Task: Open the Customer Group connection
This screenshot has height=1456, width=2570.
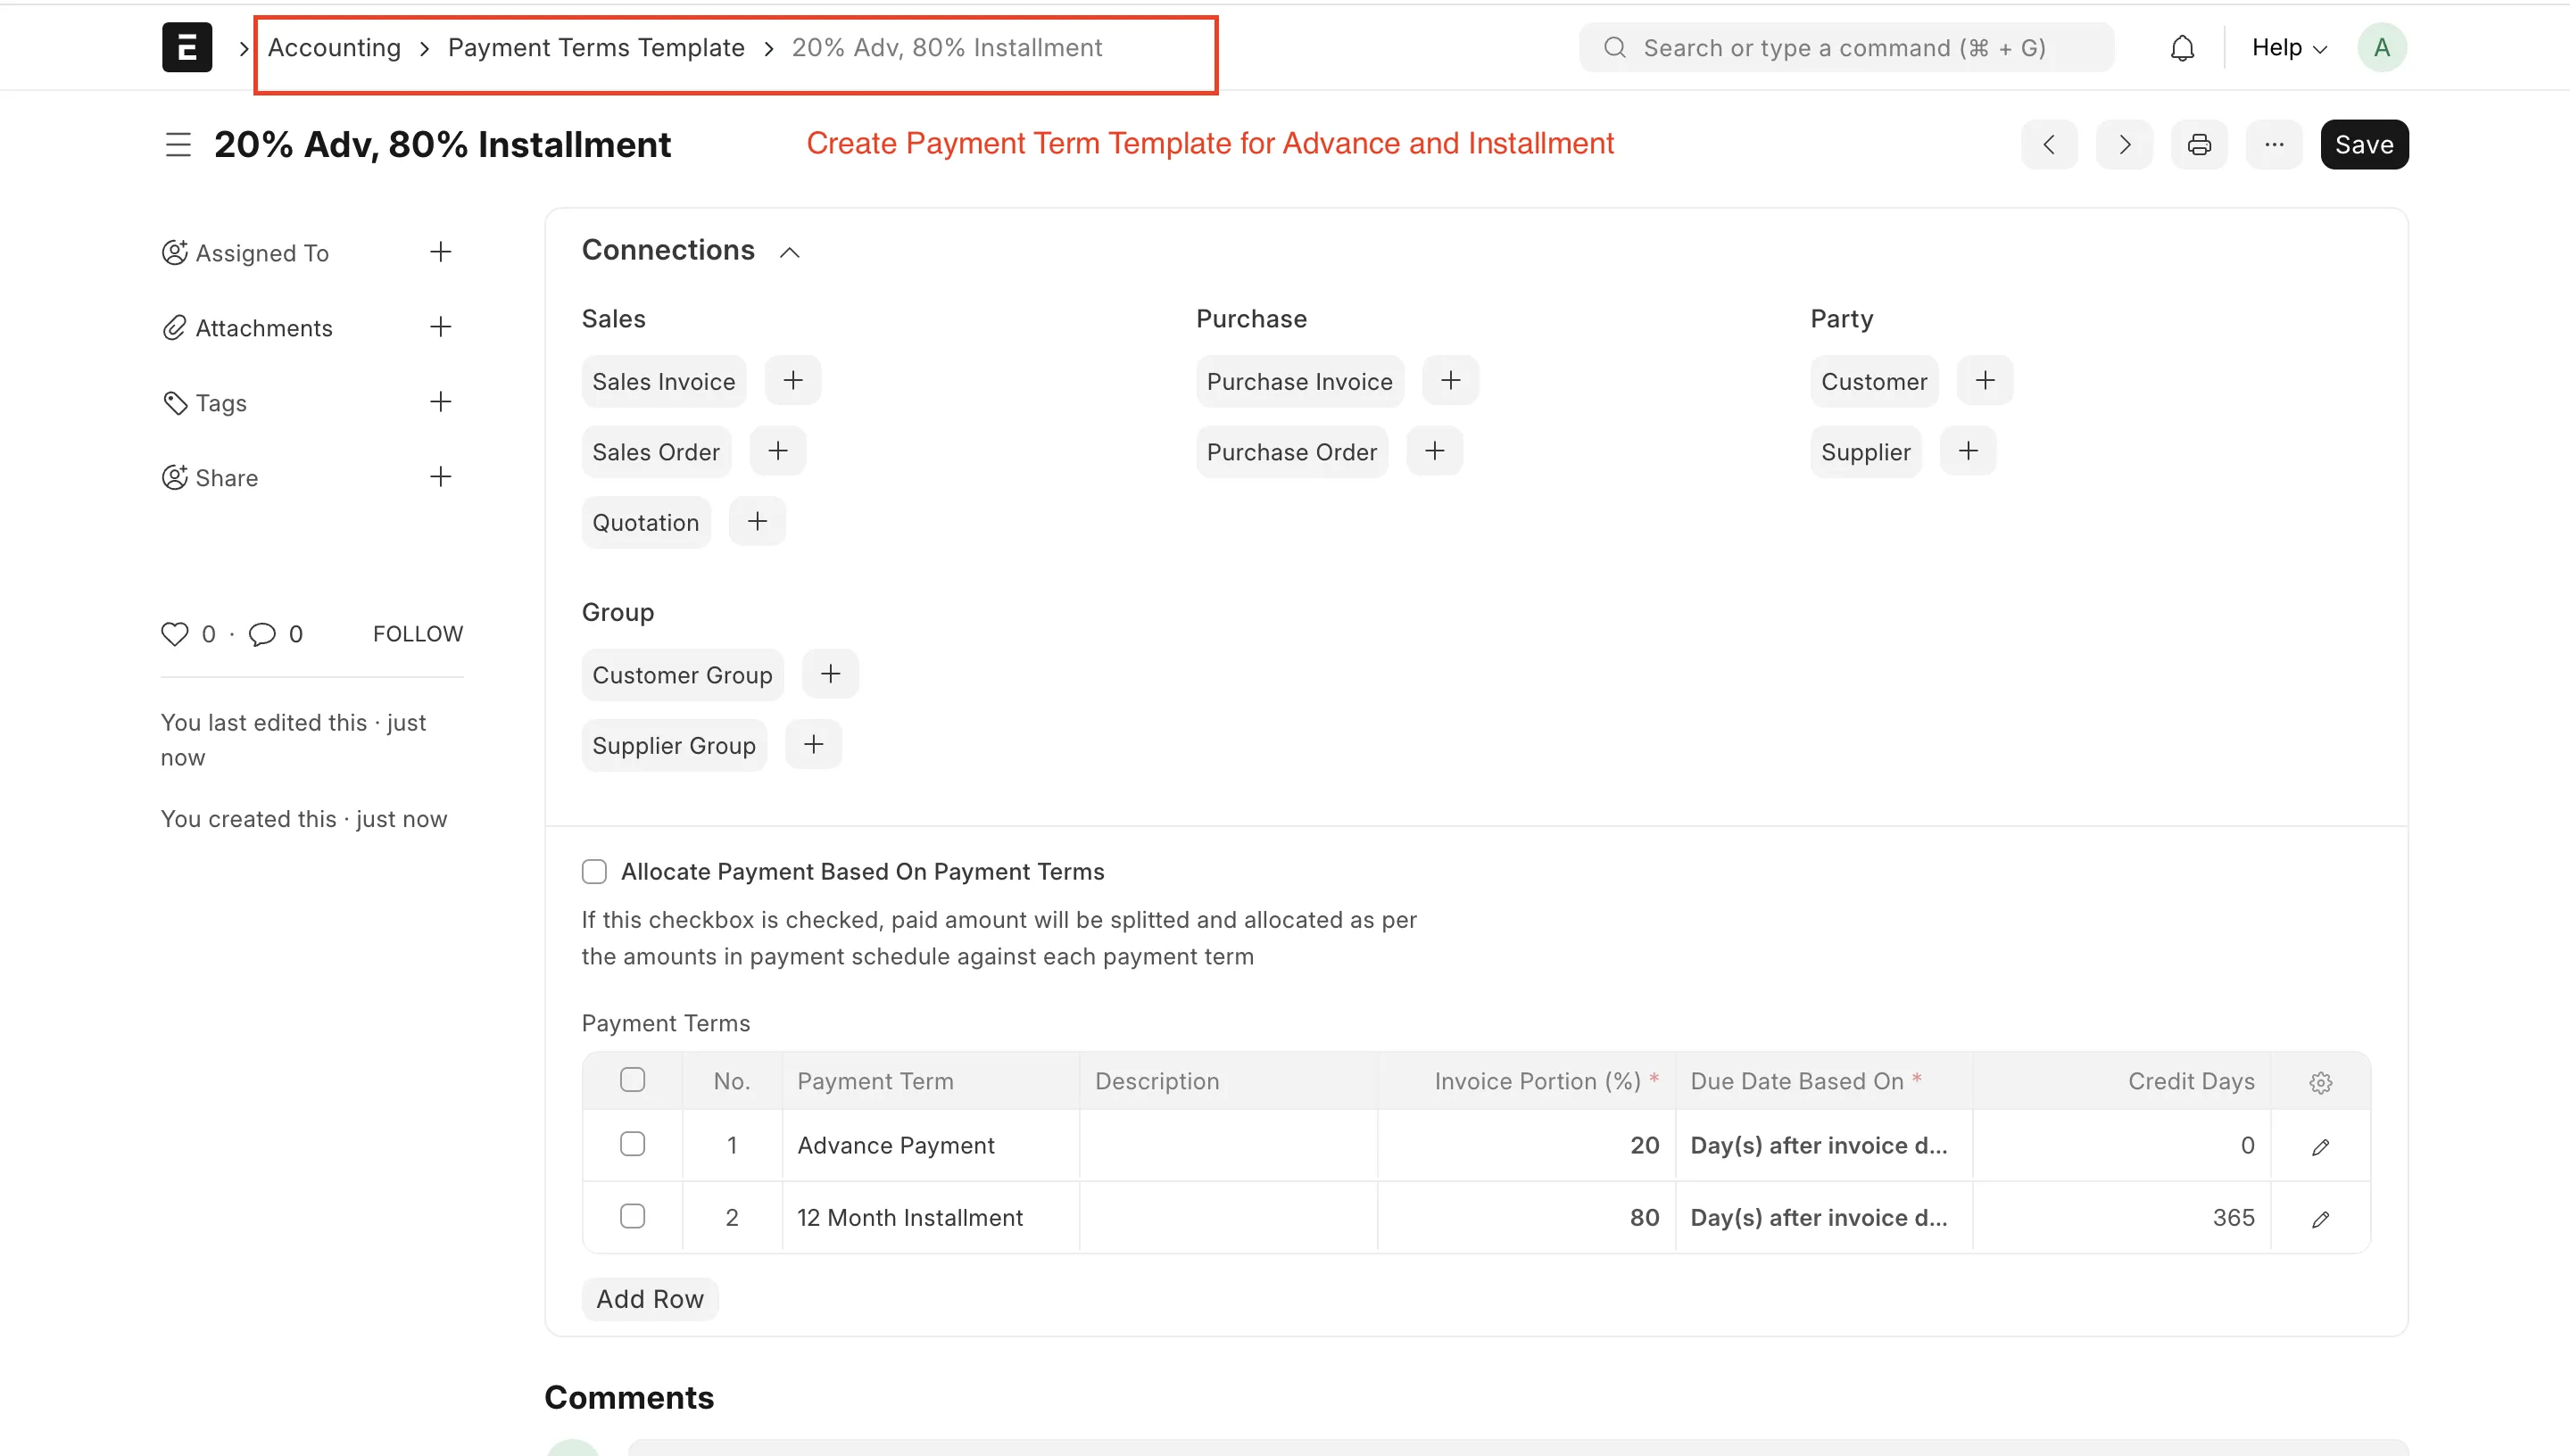Action: pyautogui.click(x=682, y=674)
